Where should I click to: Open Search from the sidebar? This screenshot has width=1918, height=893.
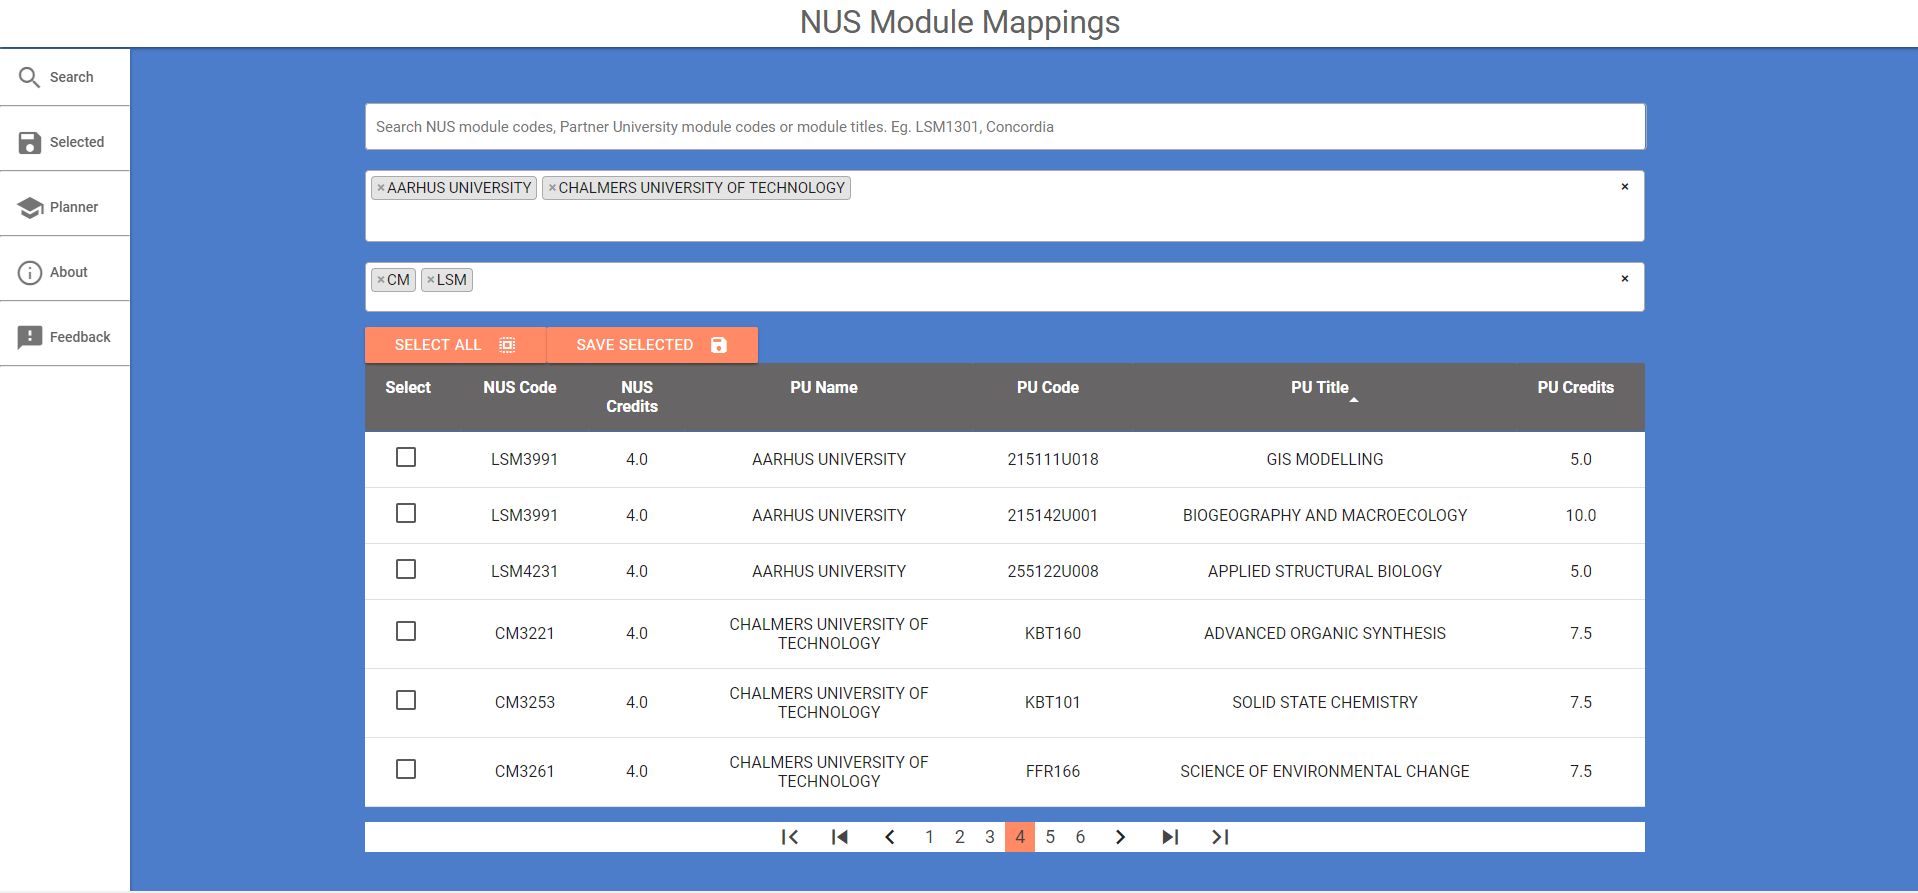(x=65, y=77)
